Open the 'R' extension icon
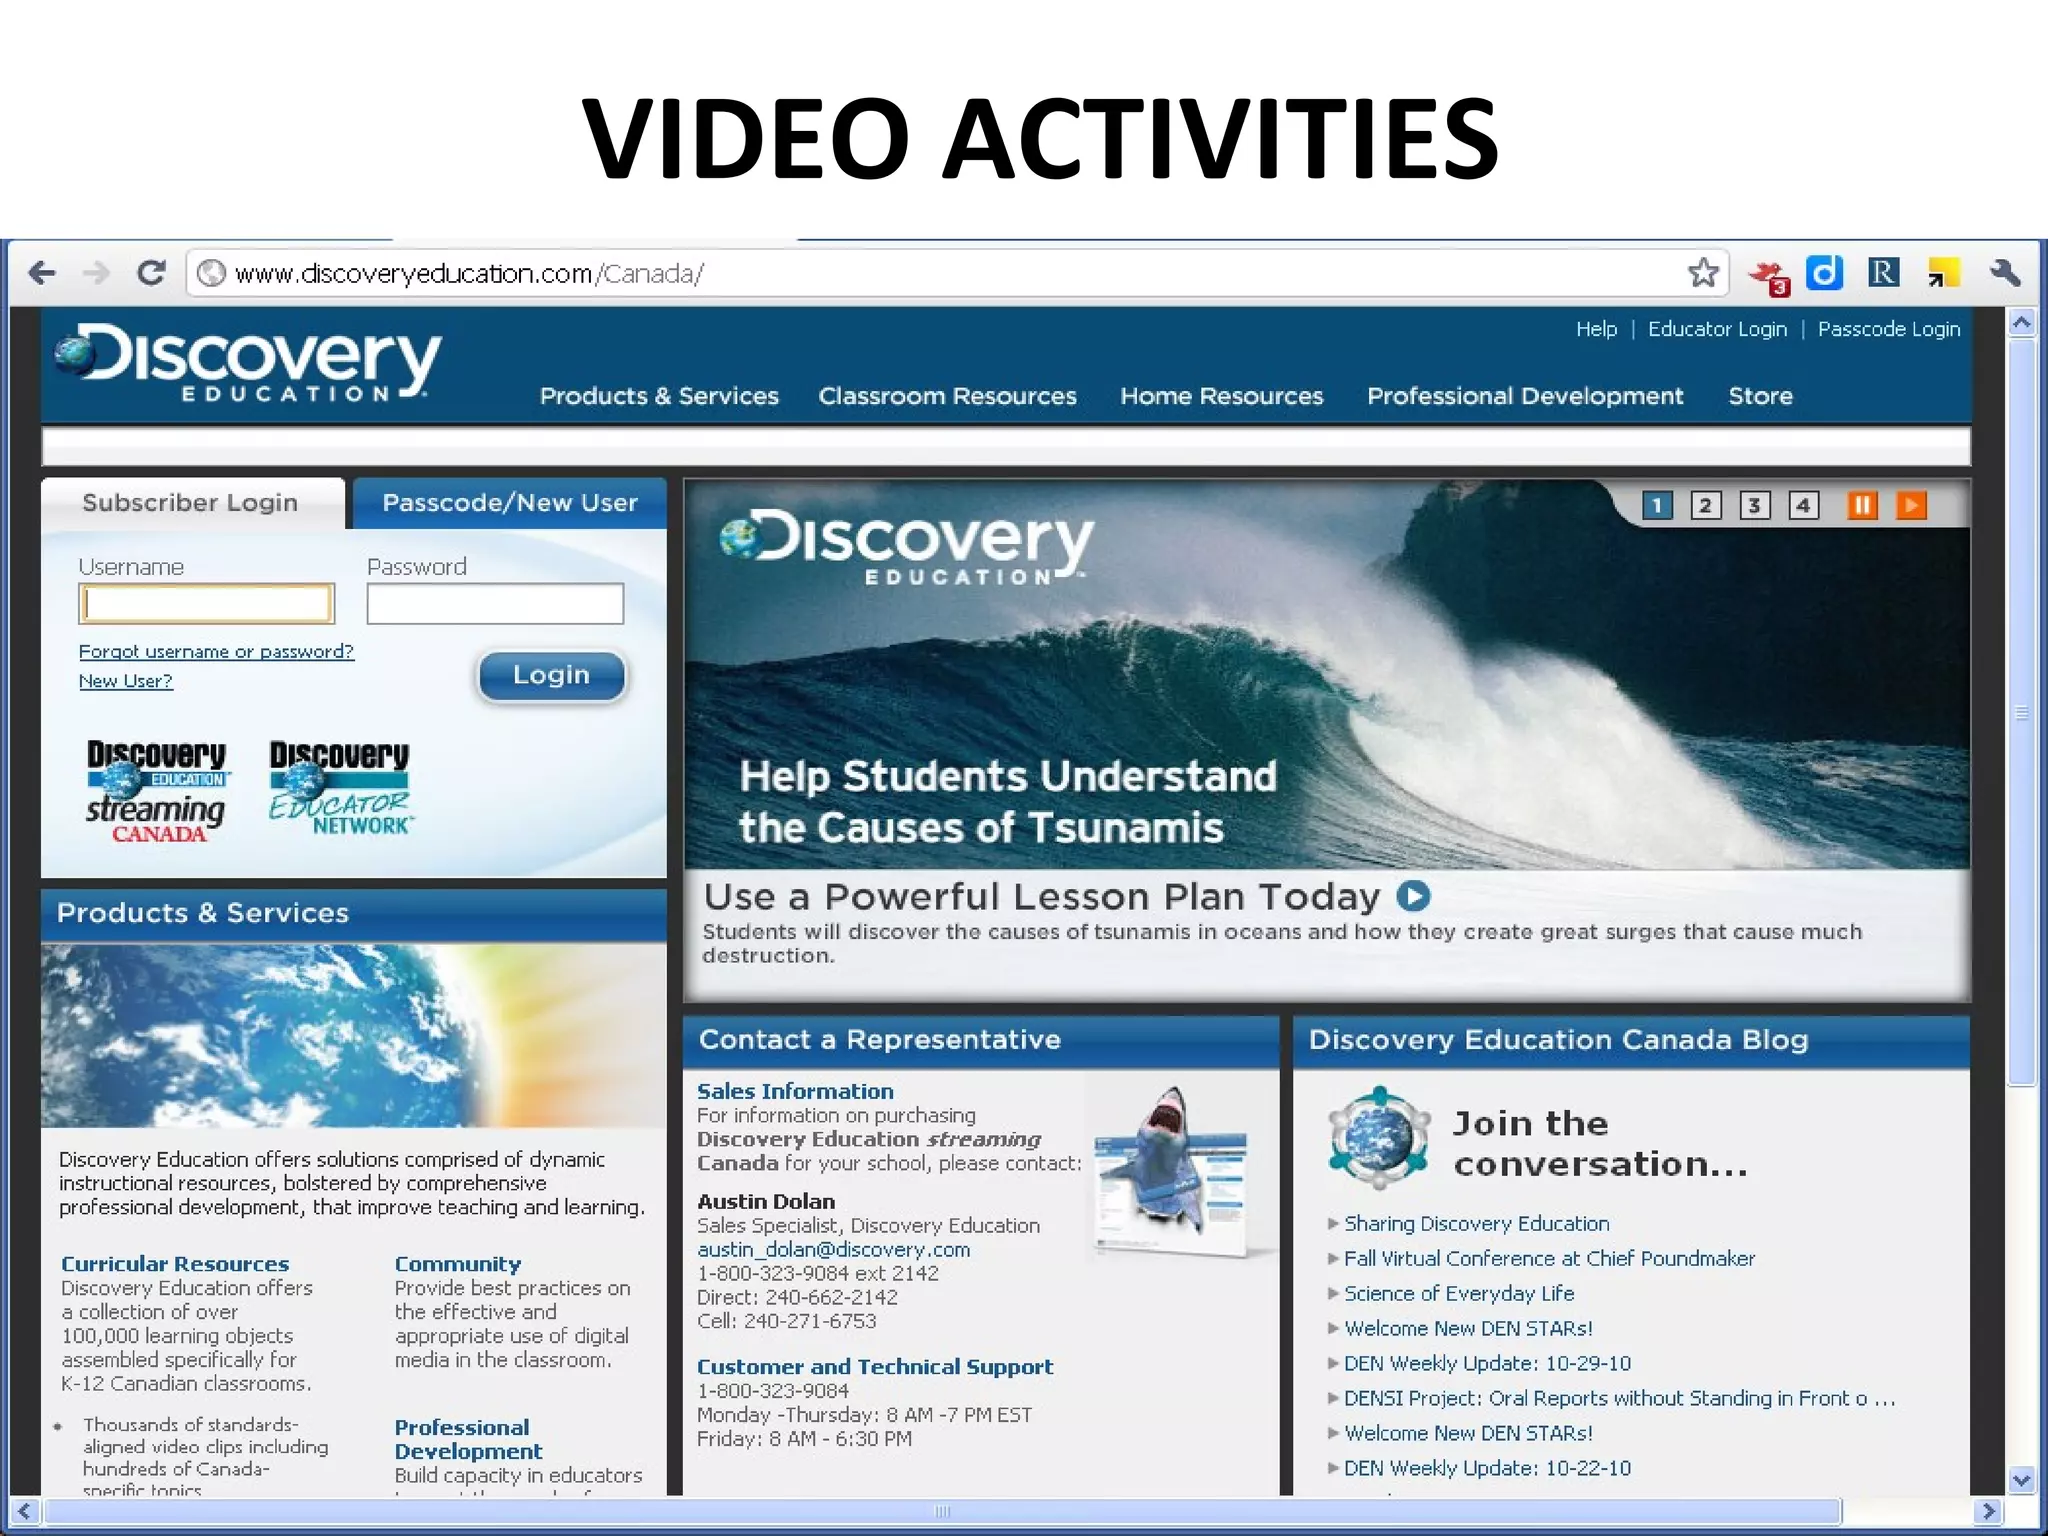 pos(1884,272)
